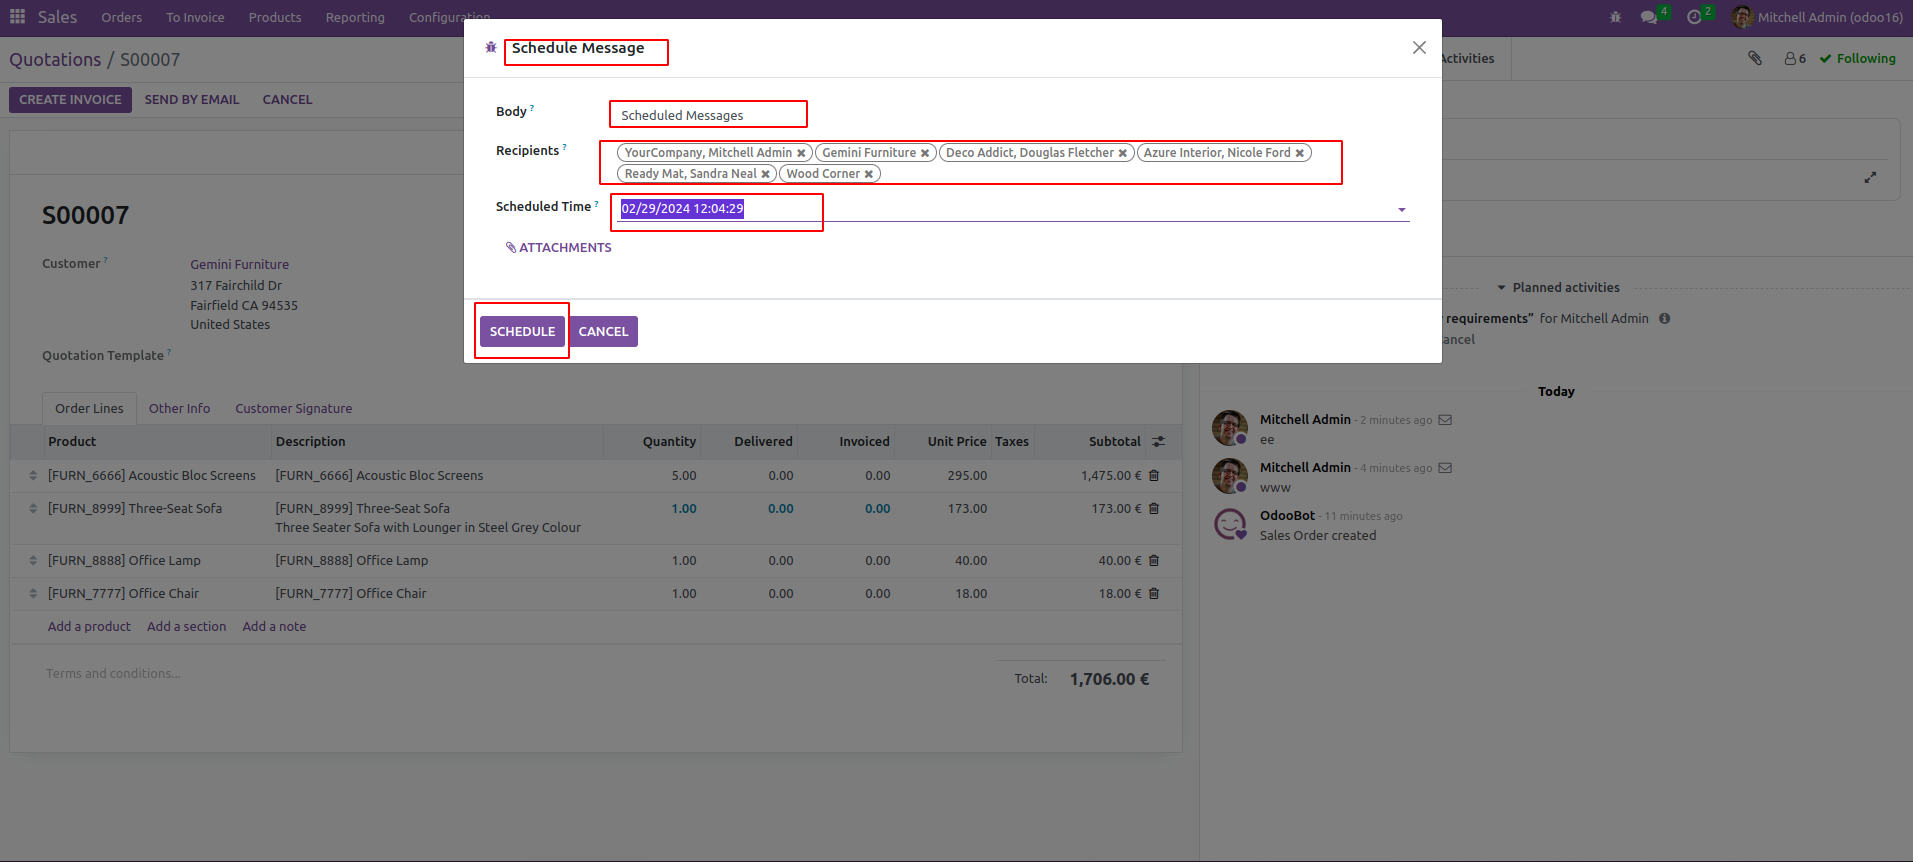Delete the Acoustic Bloc Screens order line

click(1154, 476)
